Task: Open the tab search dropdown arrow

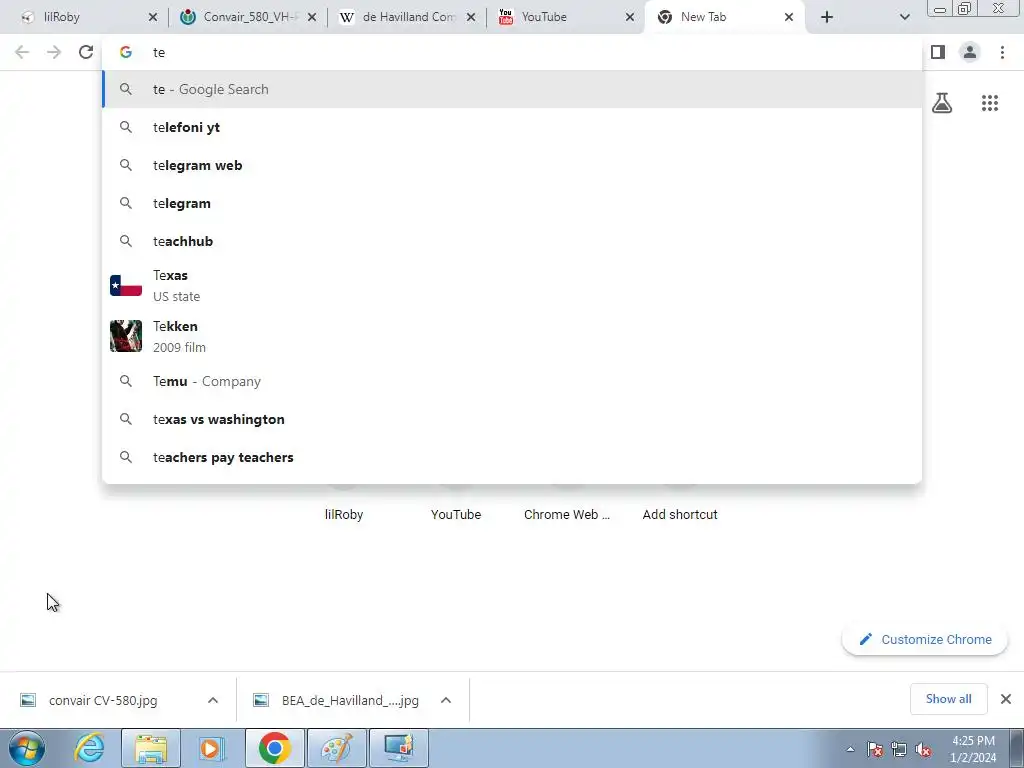Action: tap(904, 17)
